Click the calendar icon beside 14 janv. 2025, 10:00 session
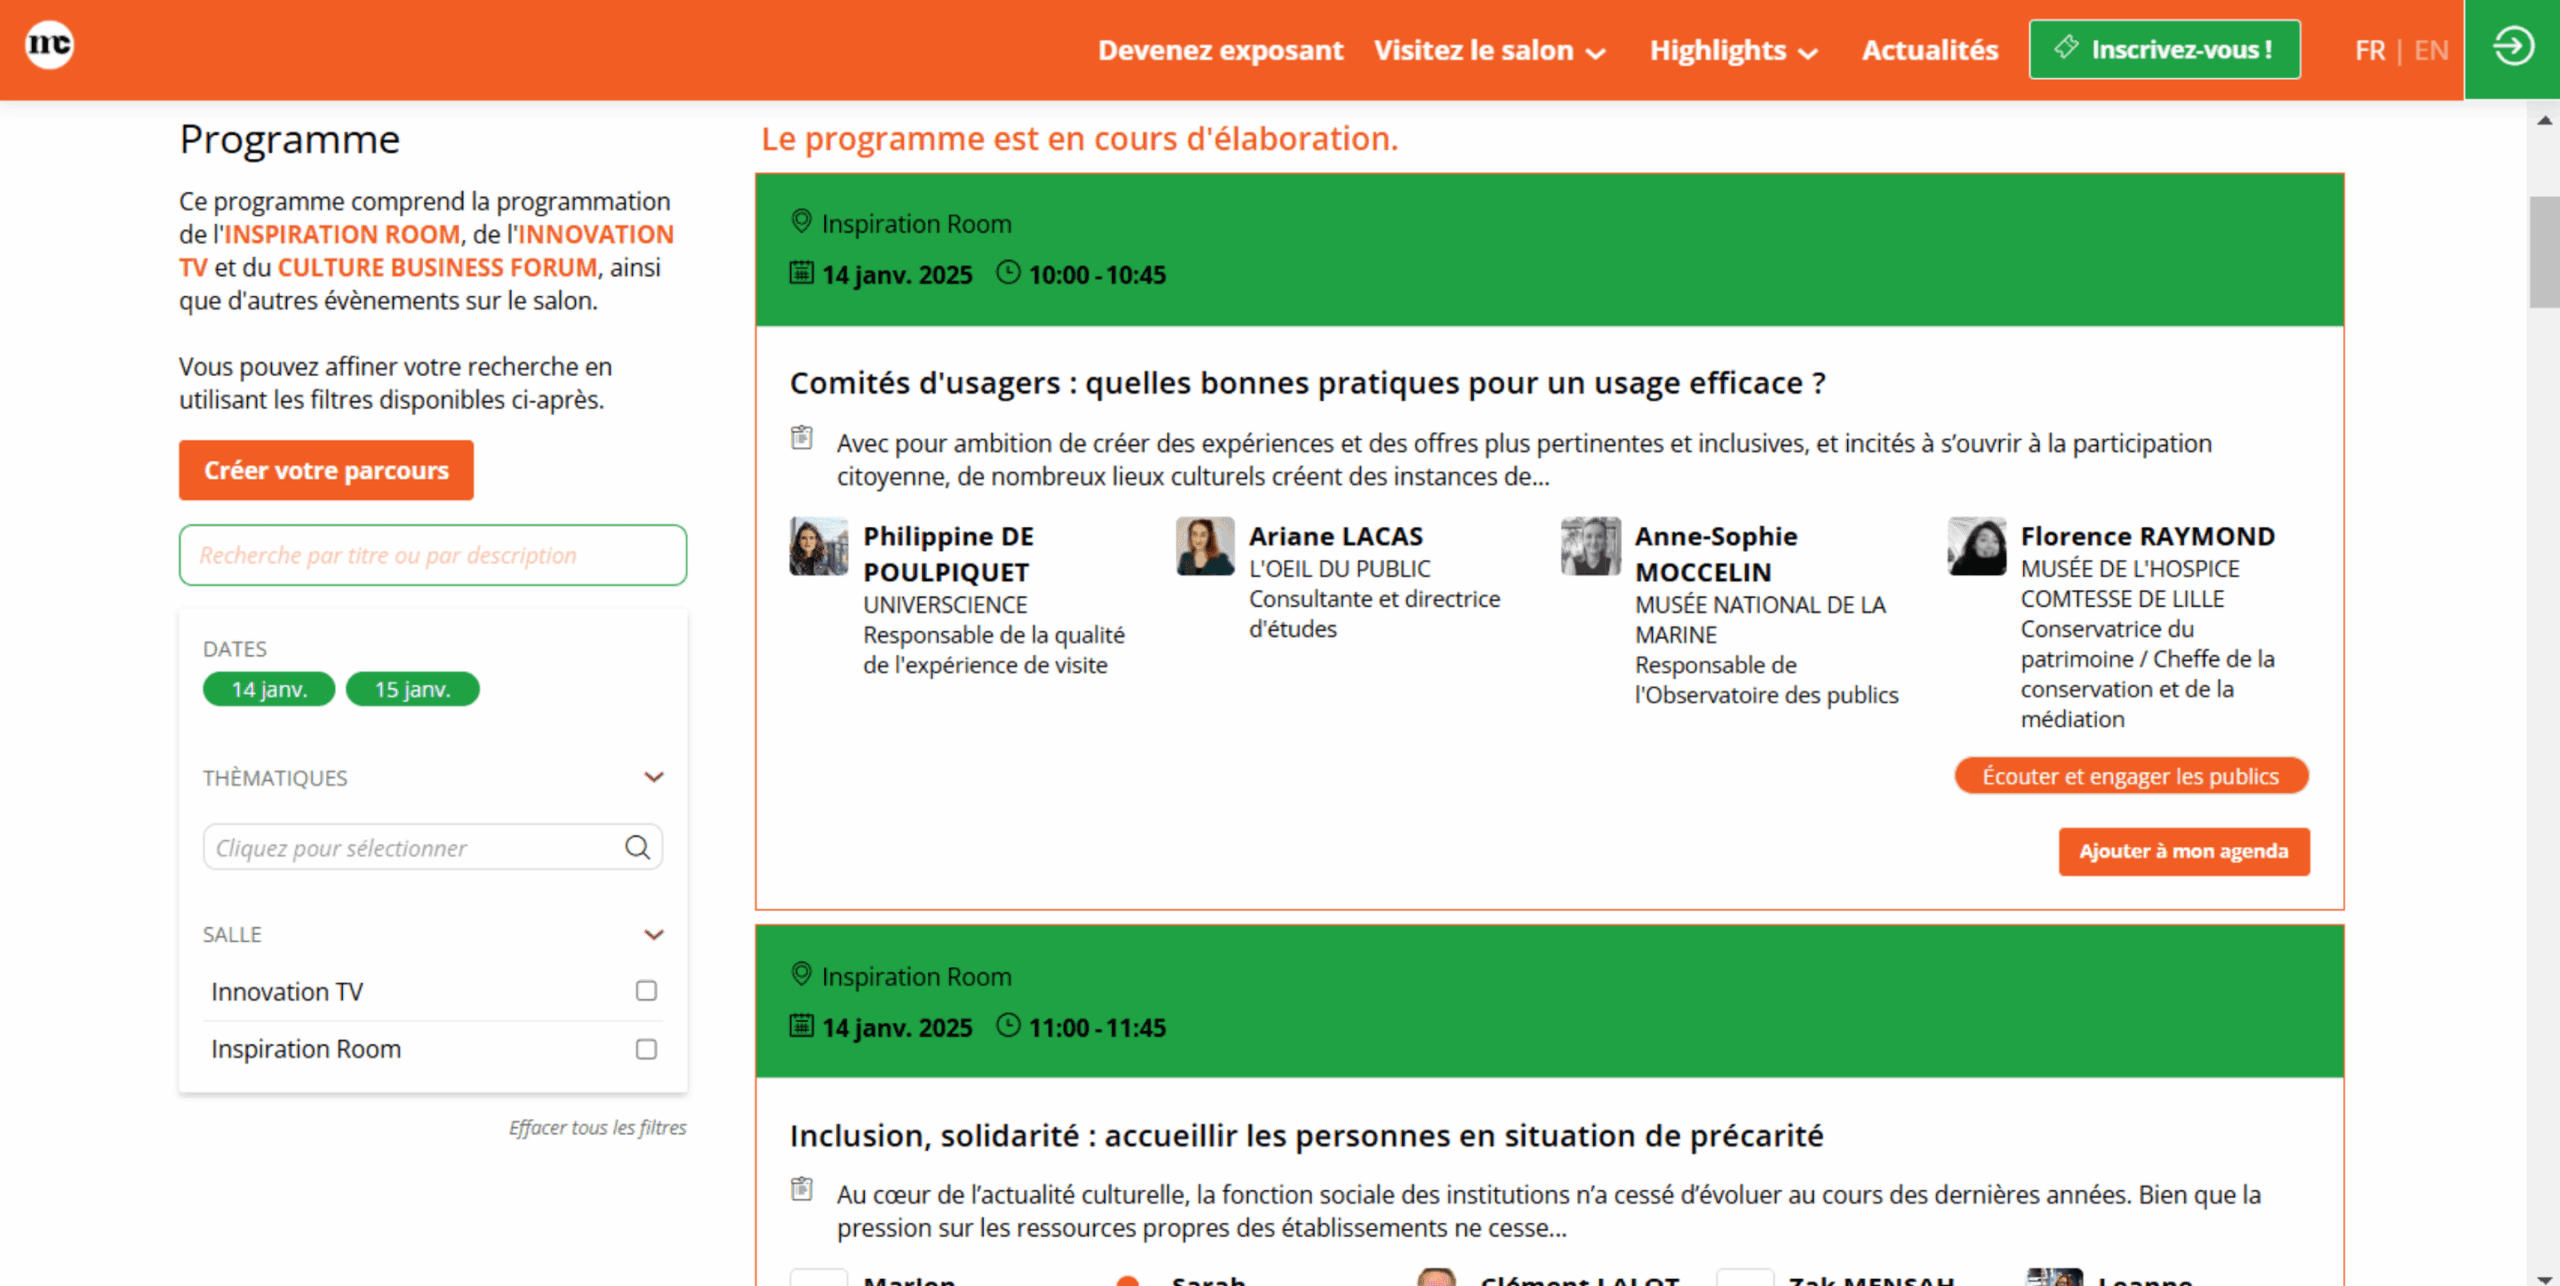This screenshot has height=1286, width=2560. tap(801, 273)
